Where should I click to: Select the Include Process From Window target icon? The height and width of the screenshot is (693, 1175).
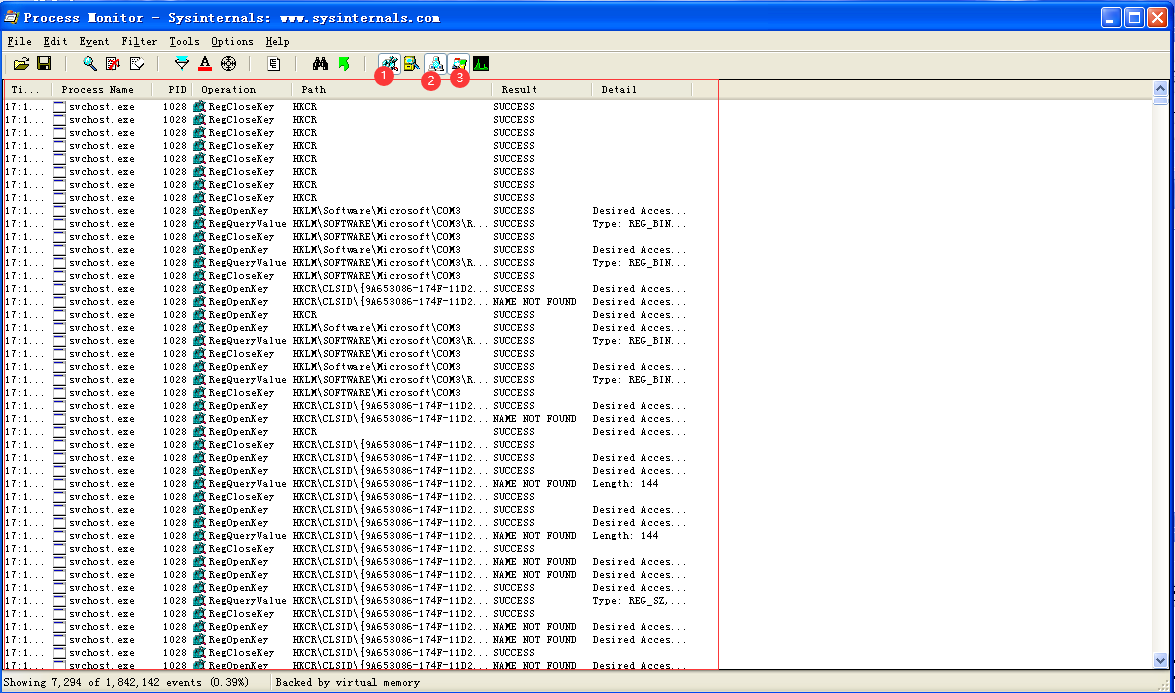tap(229, 64)
